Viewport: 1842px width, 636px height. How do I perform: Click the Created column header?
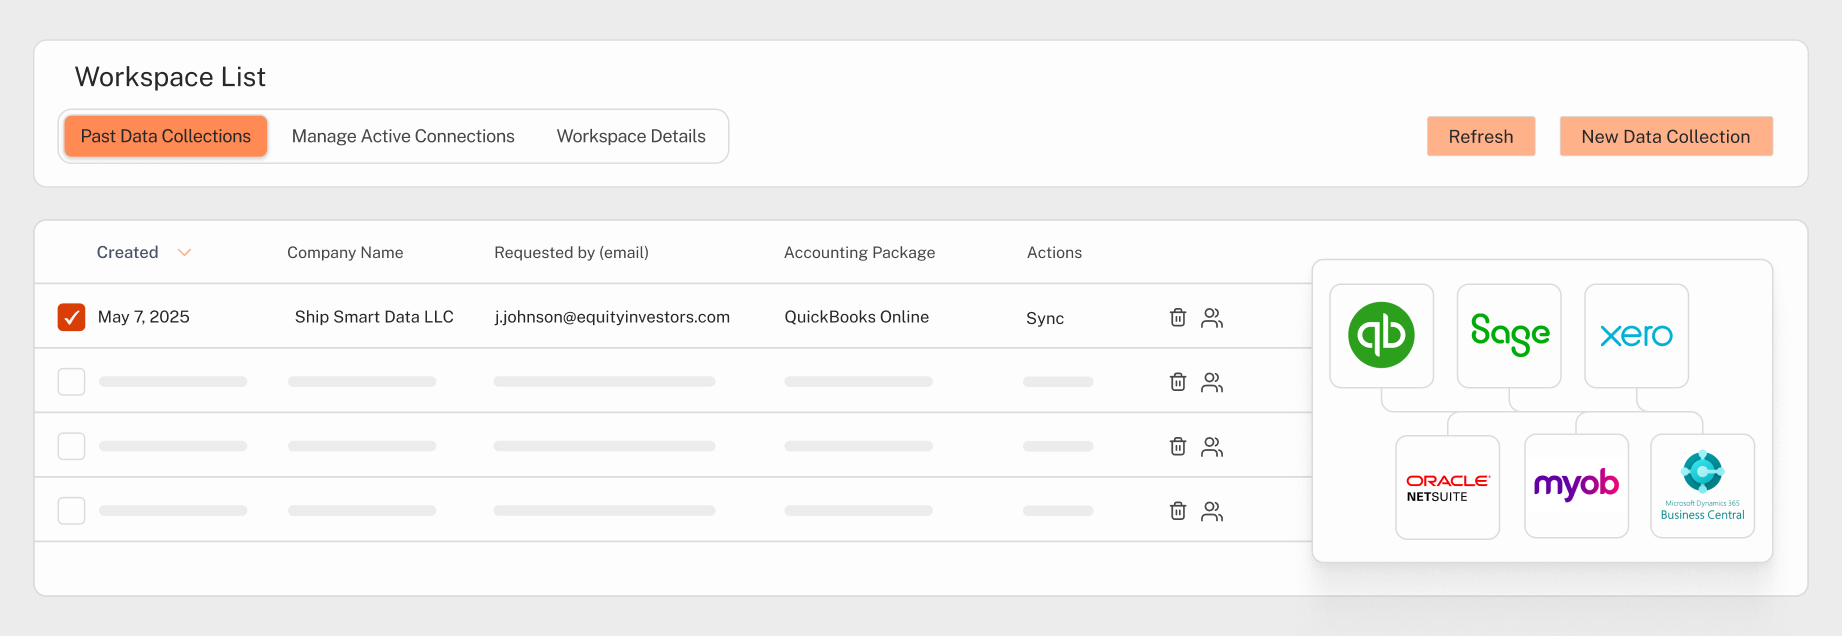coord(127,253)
